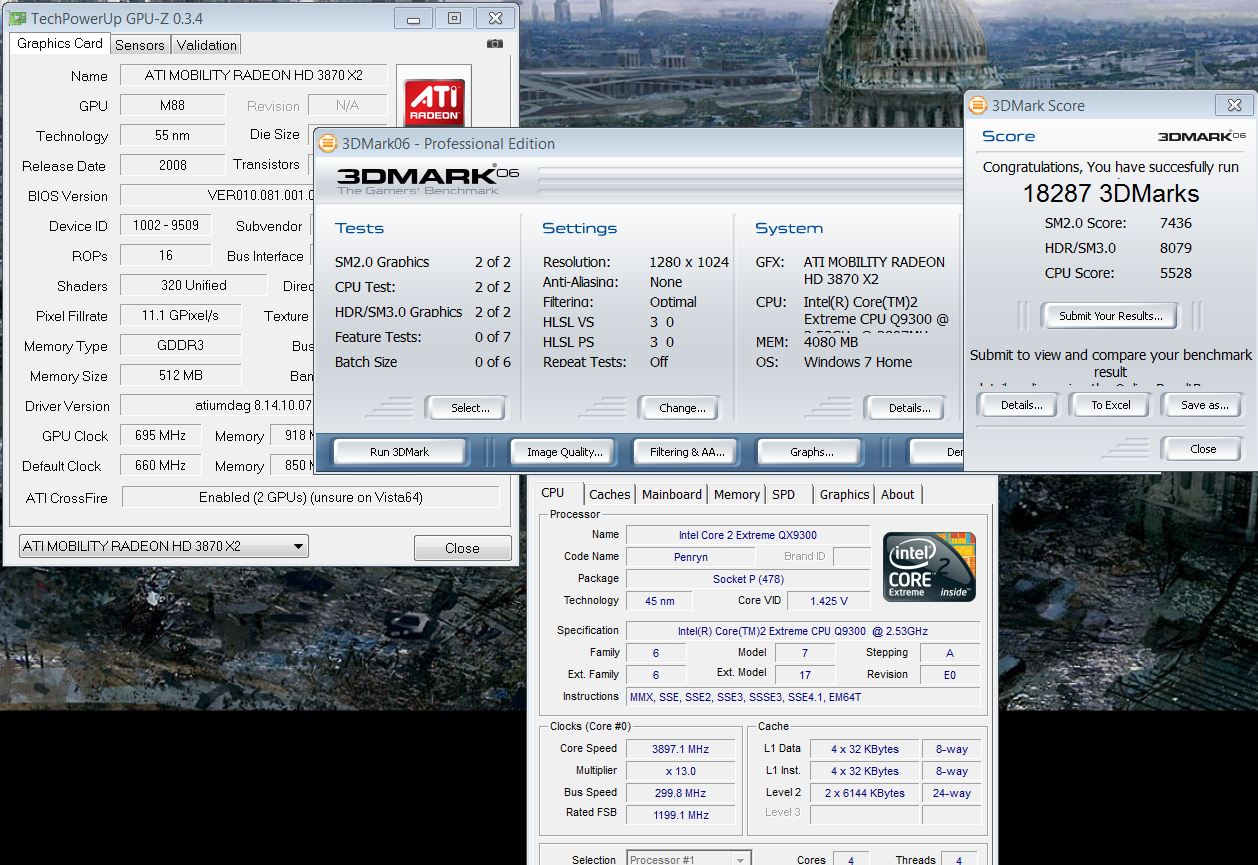Click the Save as... button

(x=1203, y=405)
